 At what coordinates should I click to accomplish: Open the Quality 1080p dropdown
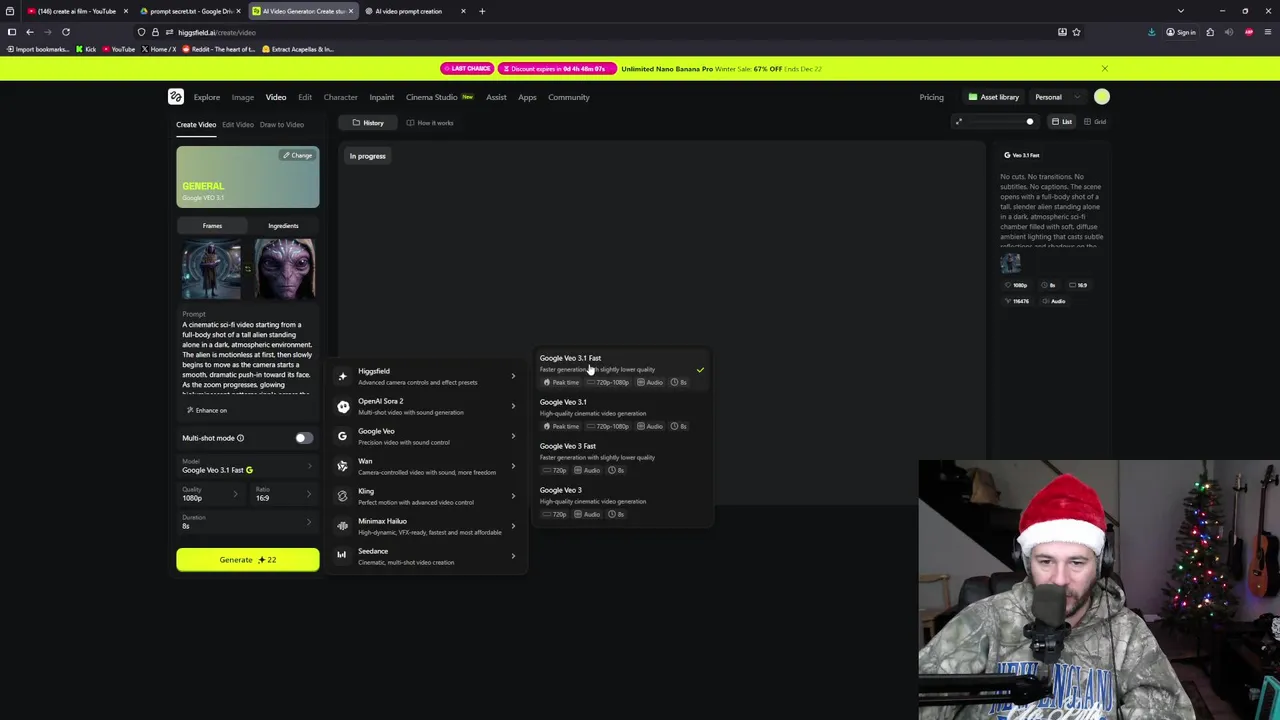pyautogui.click(x=210, y=494)
